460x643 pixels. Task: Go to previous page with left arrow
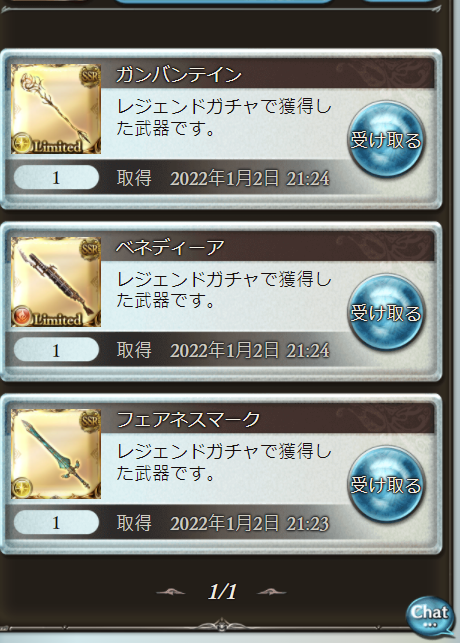[x=171, y=592]
